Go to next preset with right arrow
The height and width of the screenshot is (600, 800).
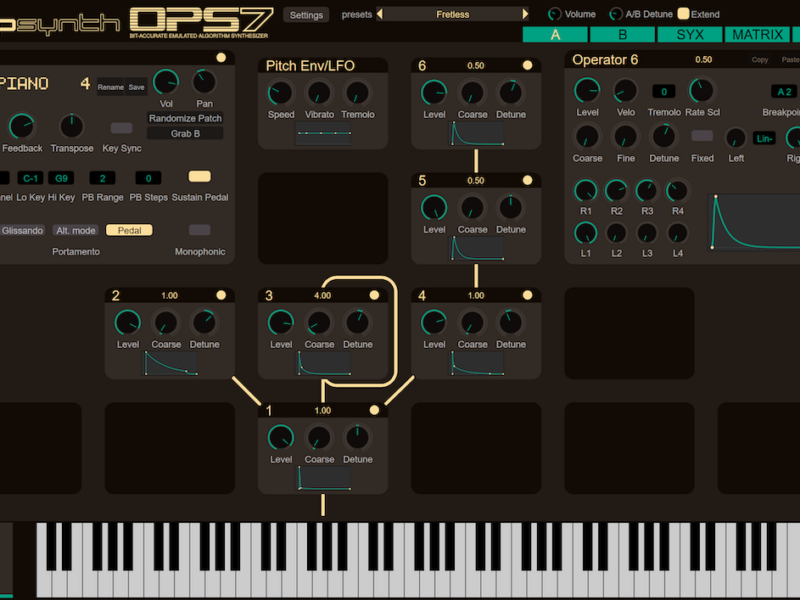click(x=526, y=14)
